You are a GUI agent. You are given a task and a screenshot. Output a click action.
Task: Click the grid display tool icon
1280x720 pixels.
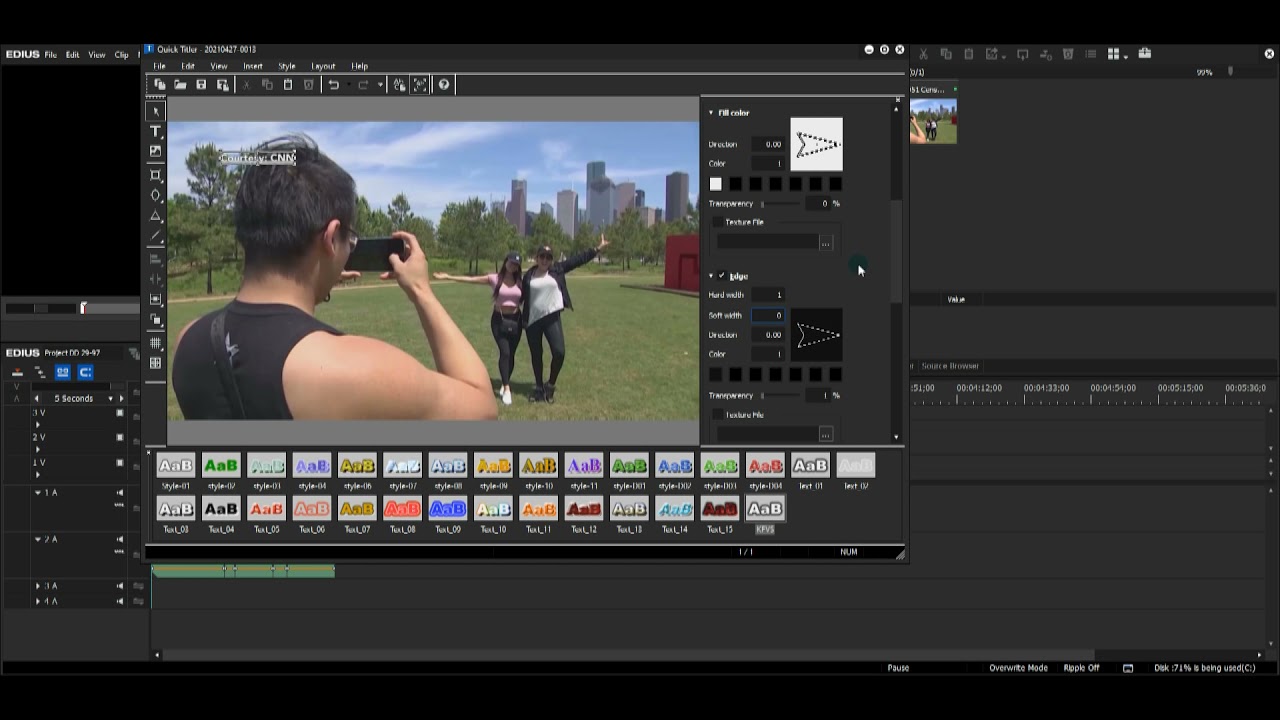tap(156, 343)
